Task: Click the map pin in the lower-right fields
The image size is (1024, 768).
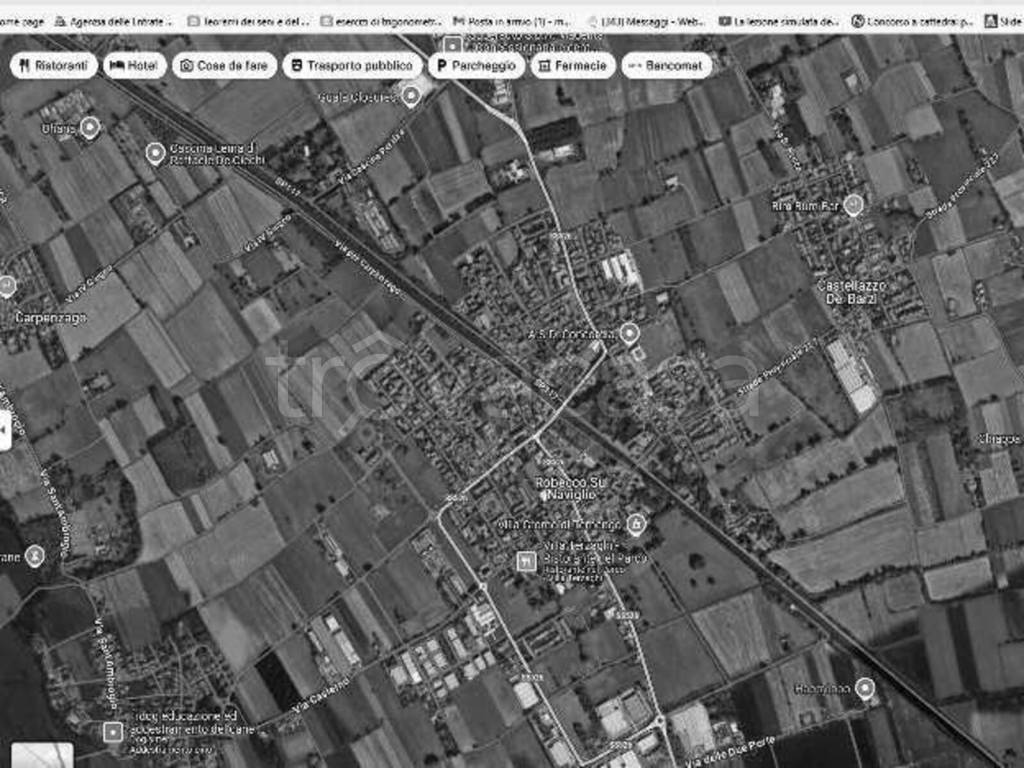Action: tap(865, 687)
